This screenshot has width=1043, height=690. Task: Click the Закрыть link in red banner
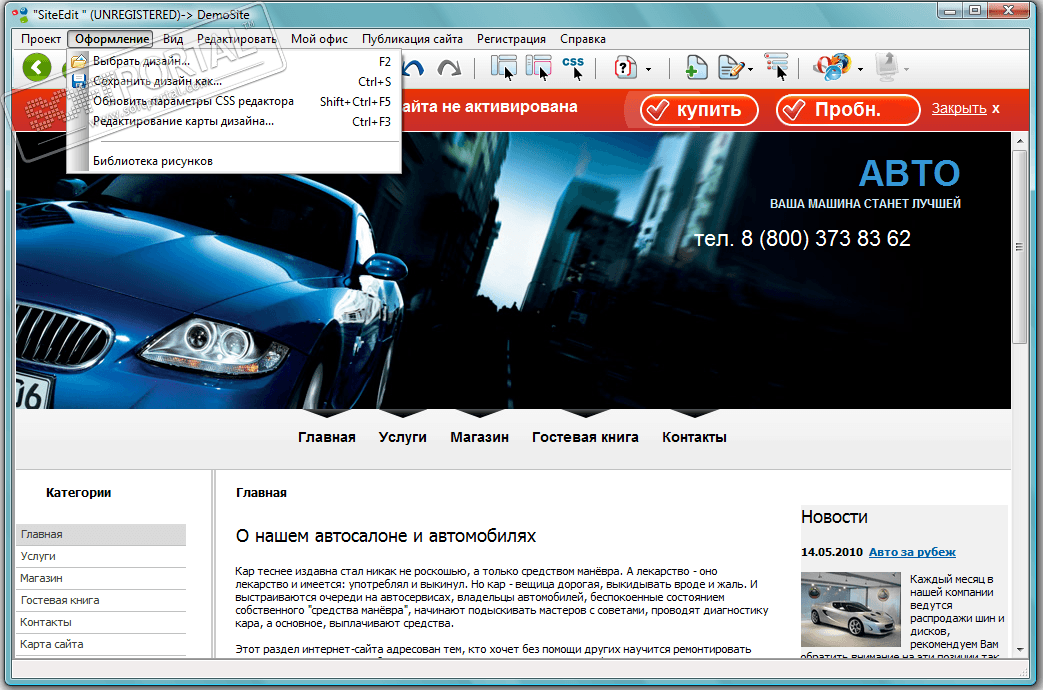click(x=959, y=108)
